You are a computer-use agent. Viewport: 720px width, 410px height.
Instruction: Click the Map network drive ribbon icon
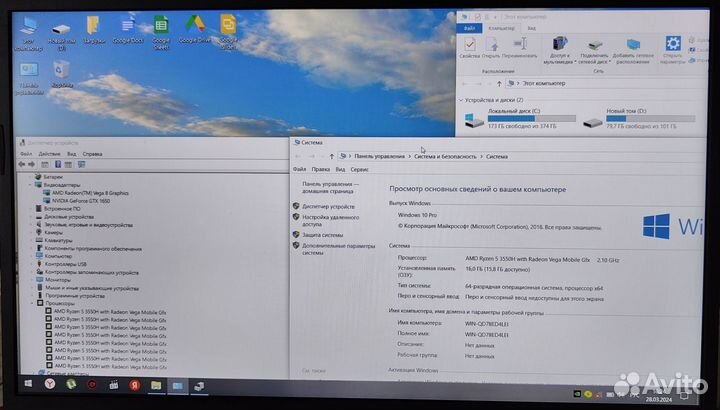[x=596, y=46]
